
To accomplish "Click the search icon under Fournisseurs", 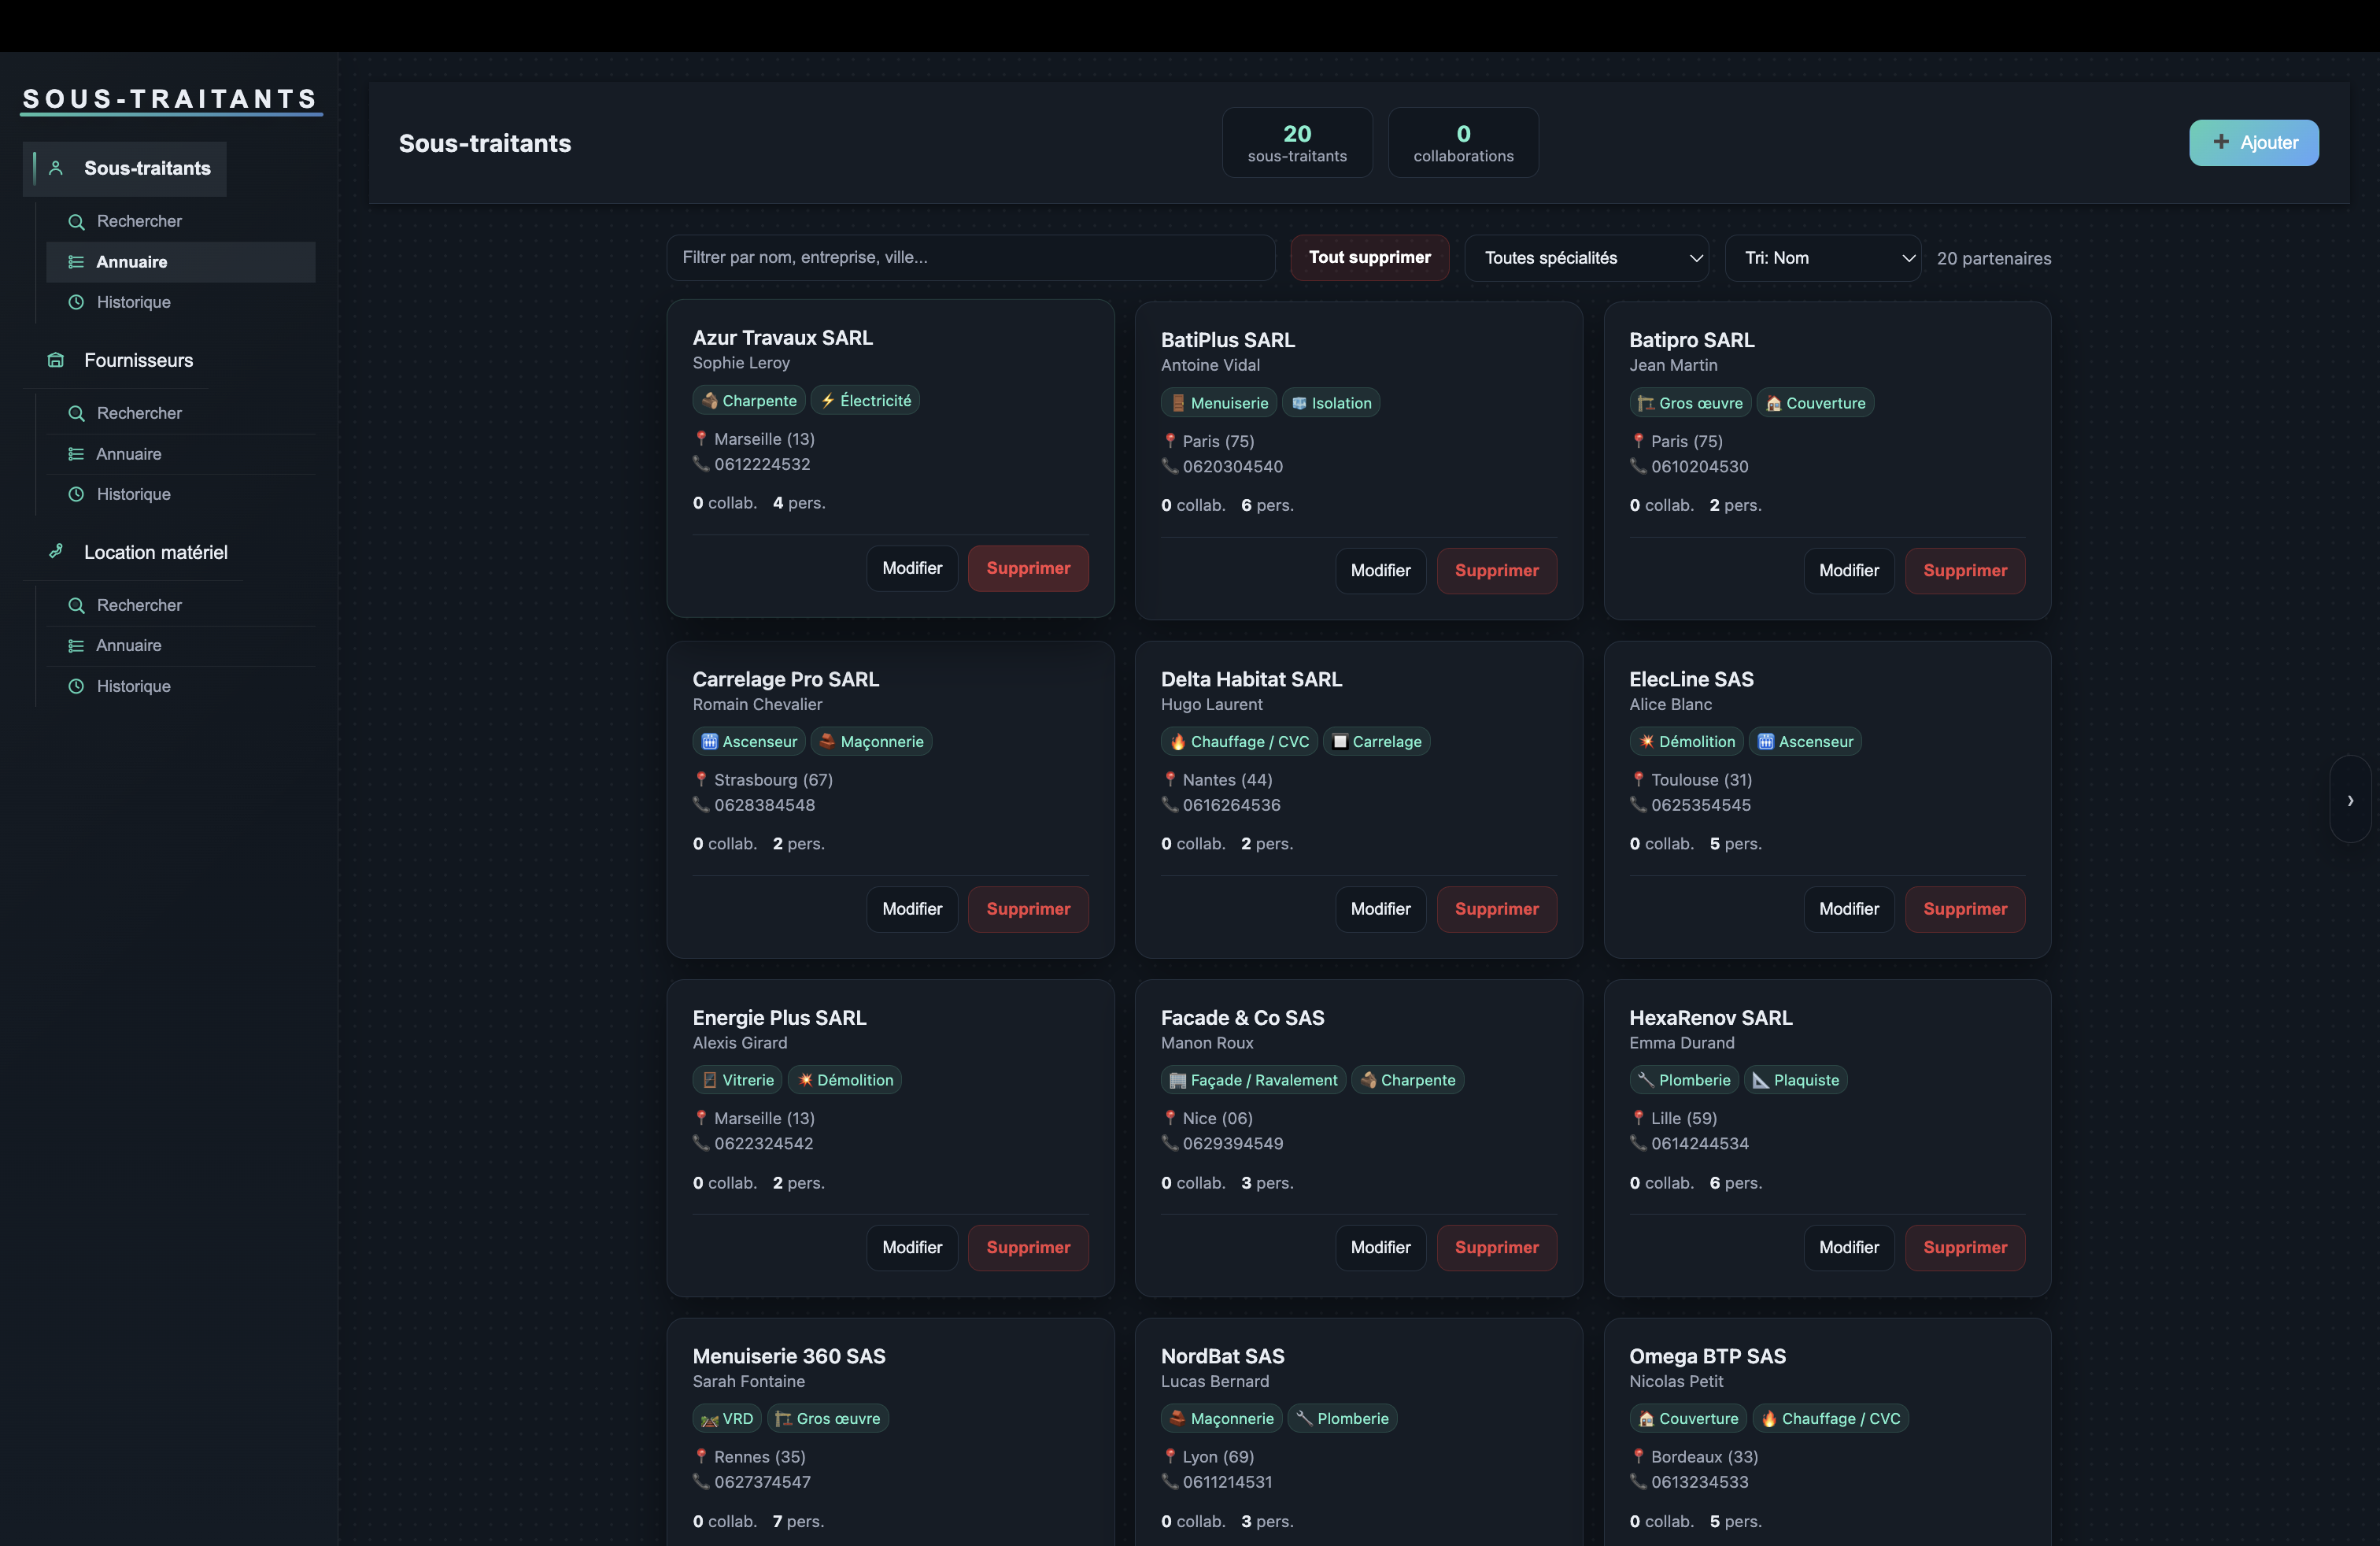I will [x=76, y=413].
